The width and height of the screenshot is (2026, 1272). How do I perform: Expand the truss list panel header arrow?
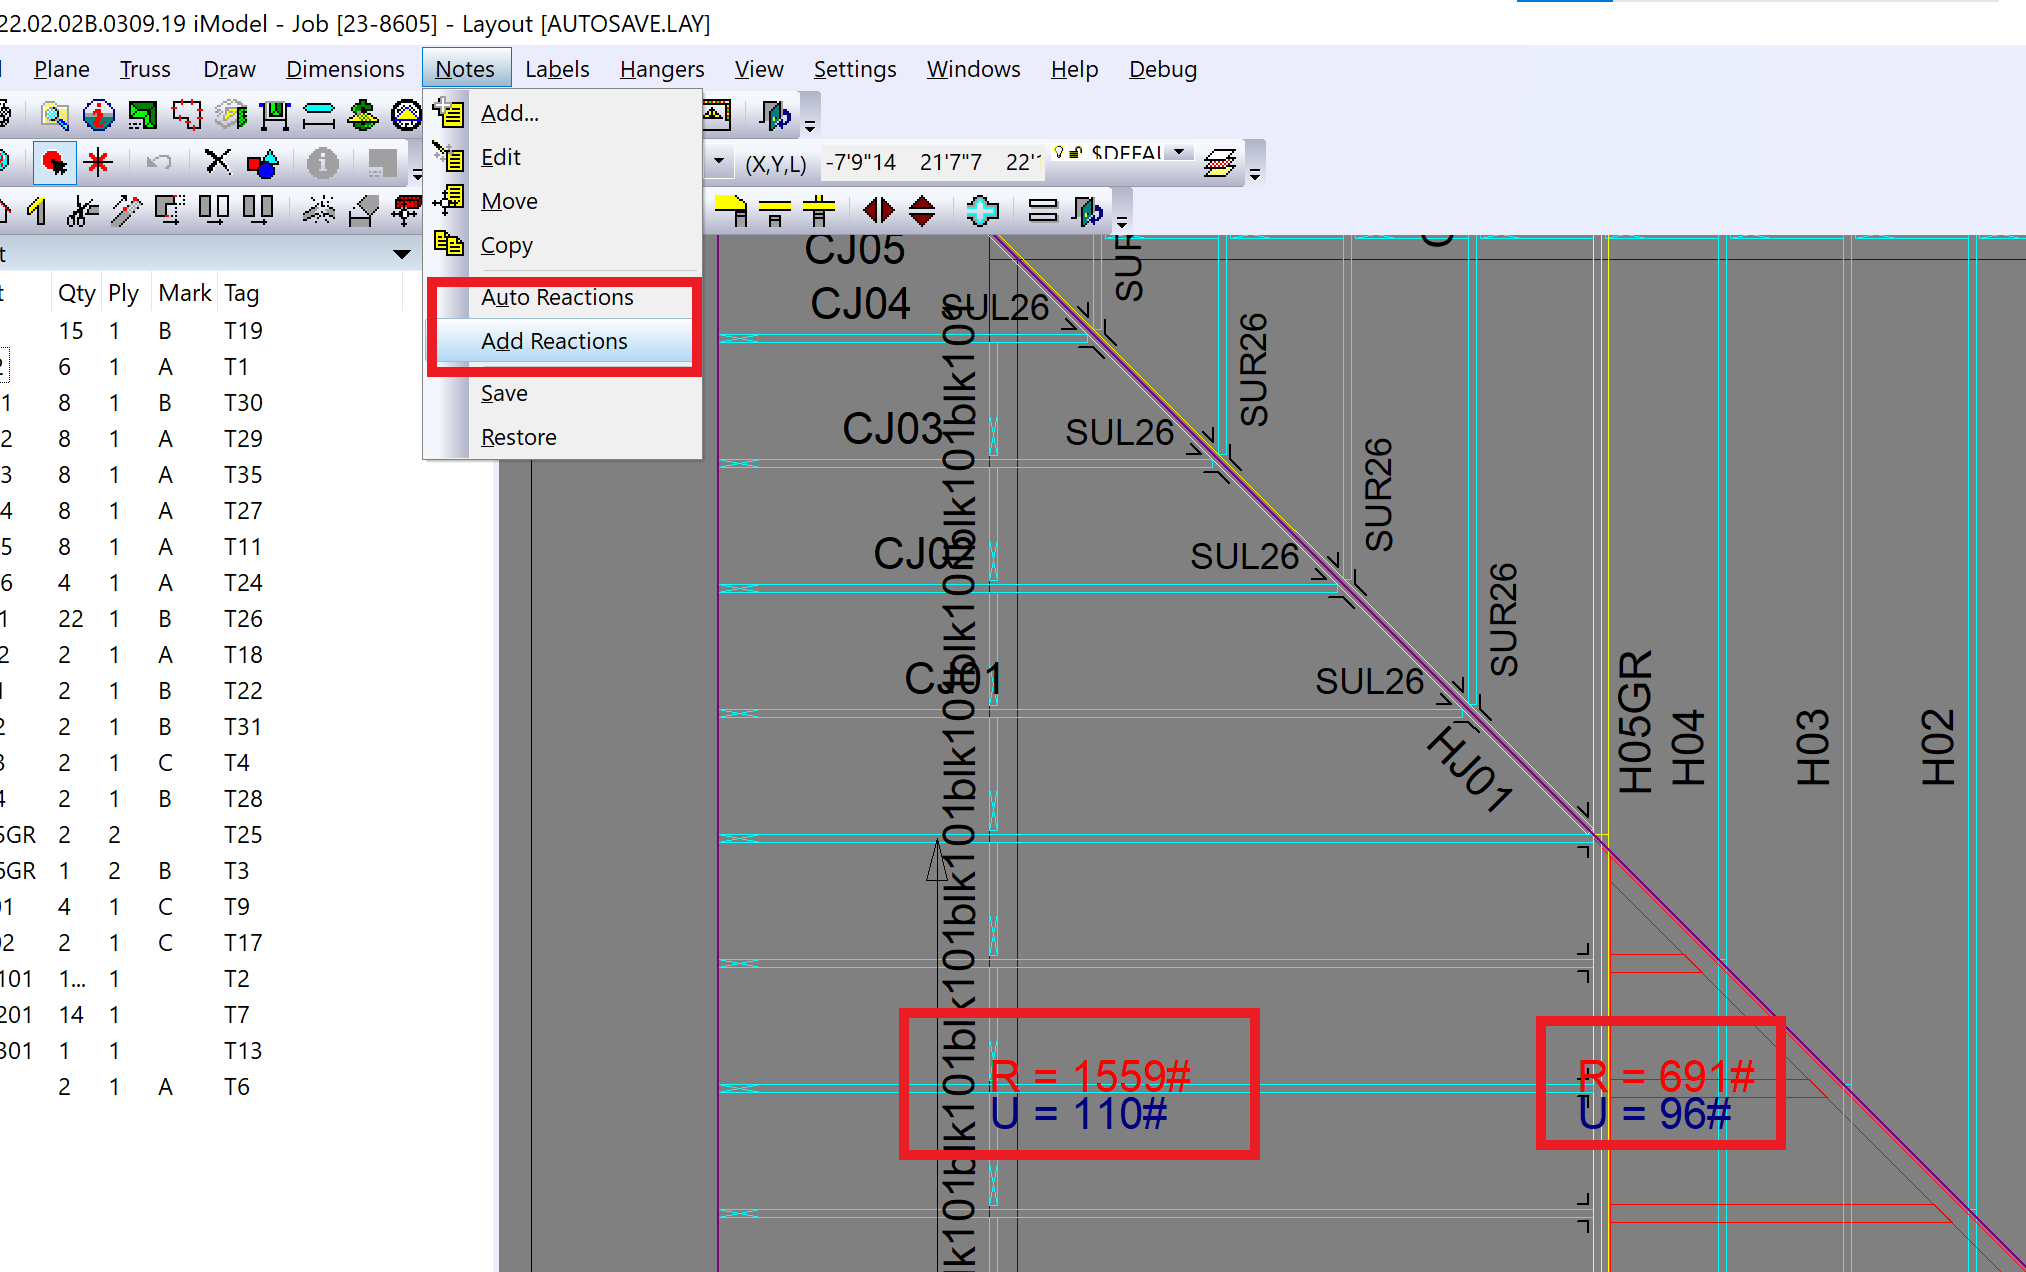click(401, 254)
